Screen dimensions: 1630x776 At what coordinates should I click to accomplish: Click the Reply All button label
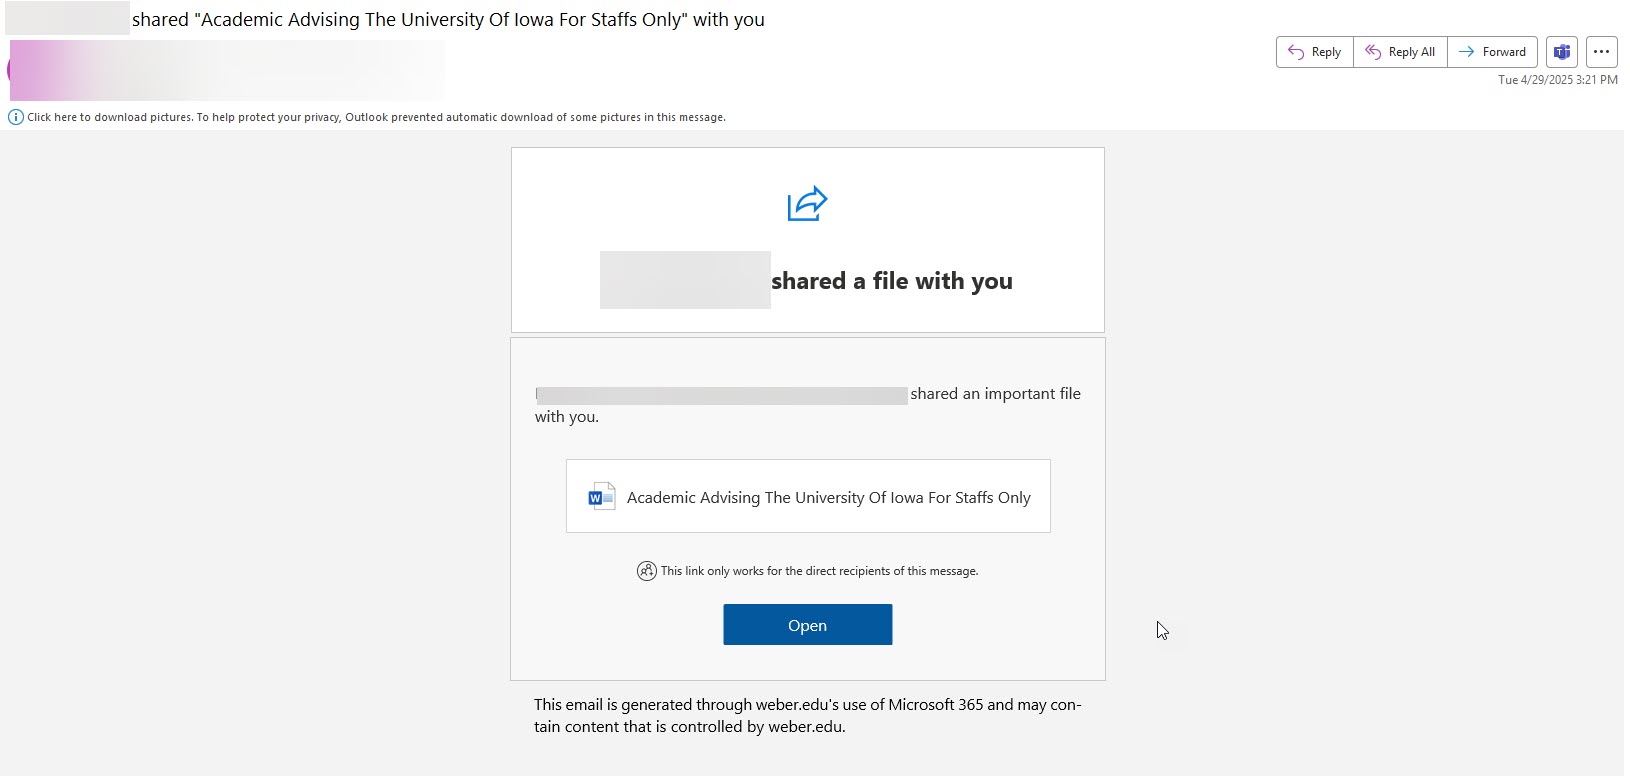click(x=1411, y=52)
